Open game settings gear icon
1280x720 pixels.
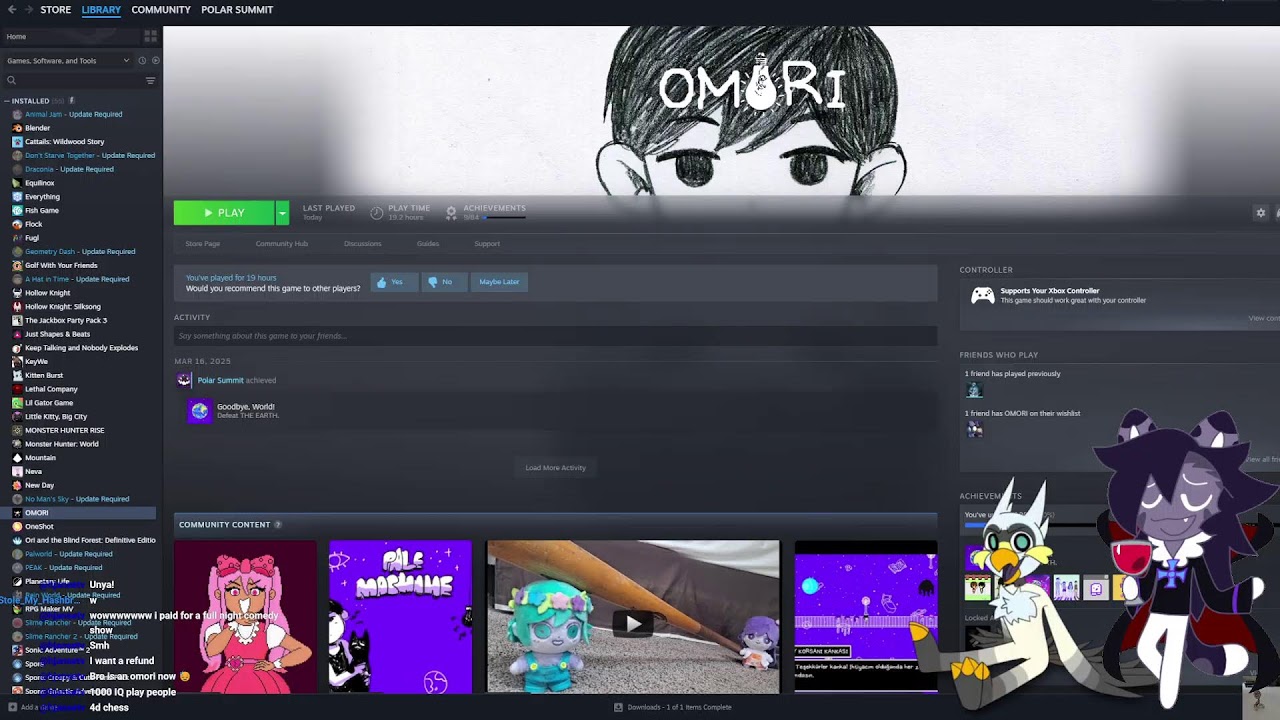(x=1260, y=213)
